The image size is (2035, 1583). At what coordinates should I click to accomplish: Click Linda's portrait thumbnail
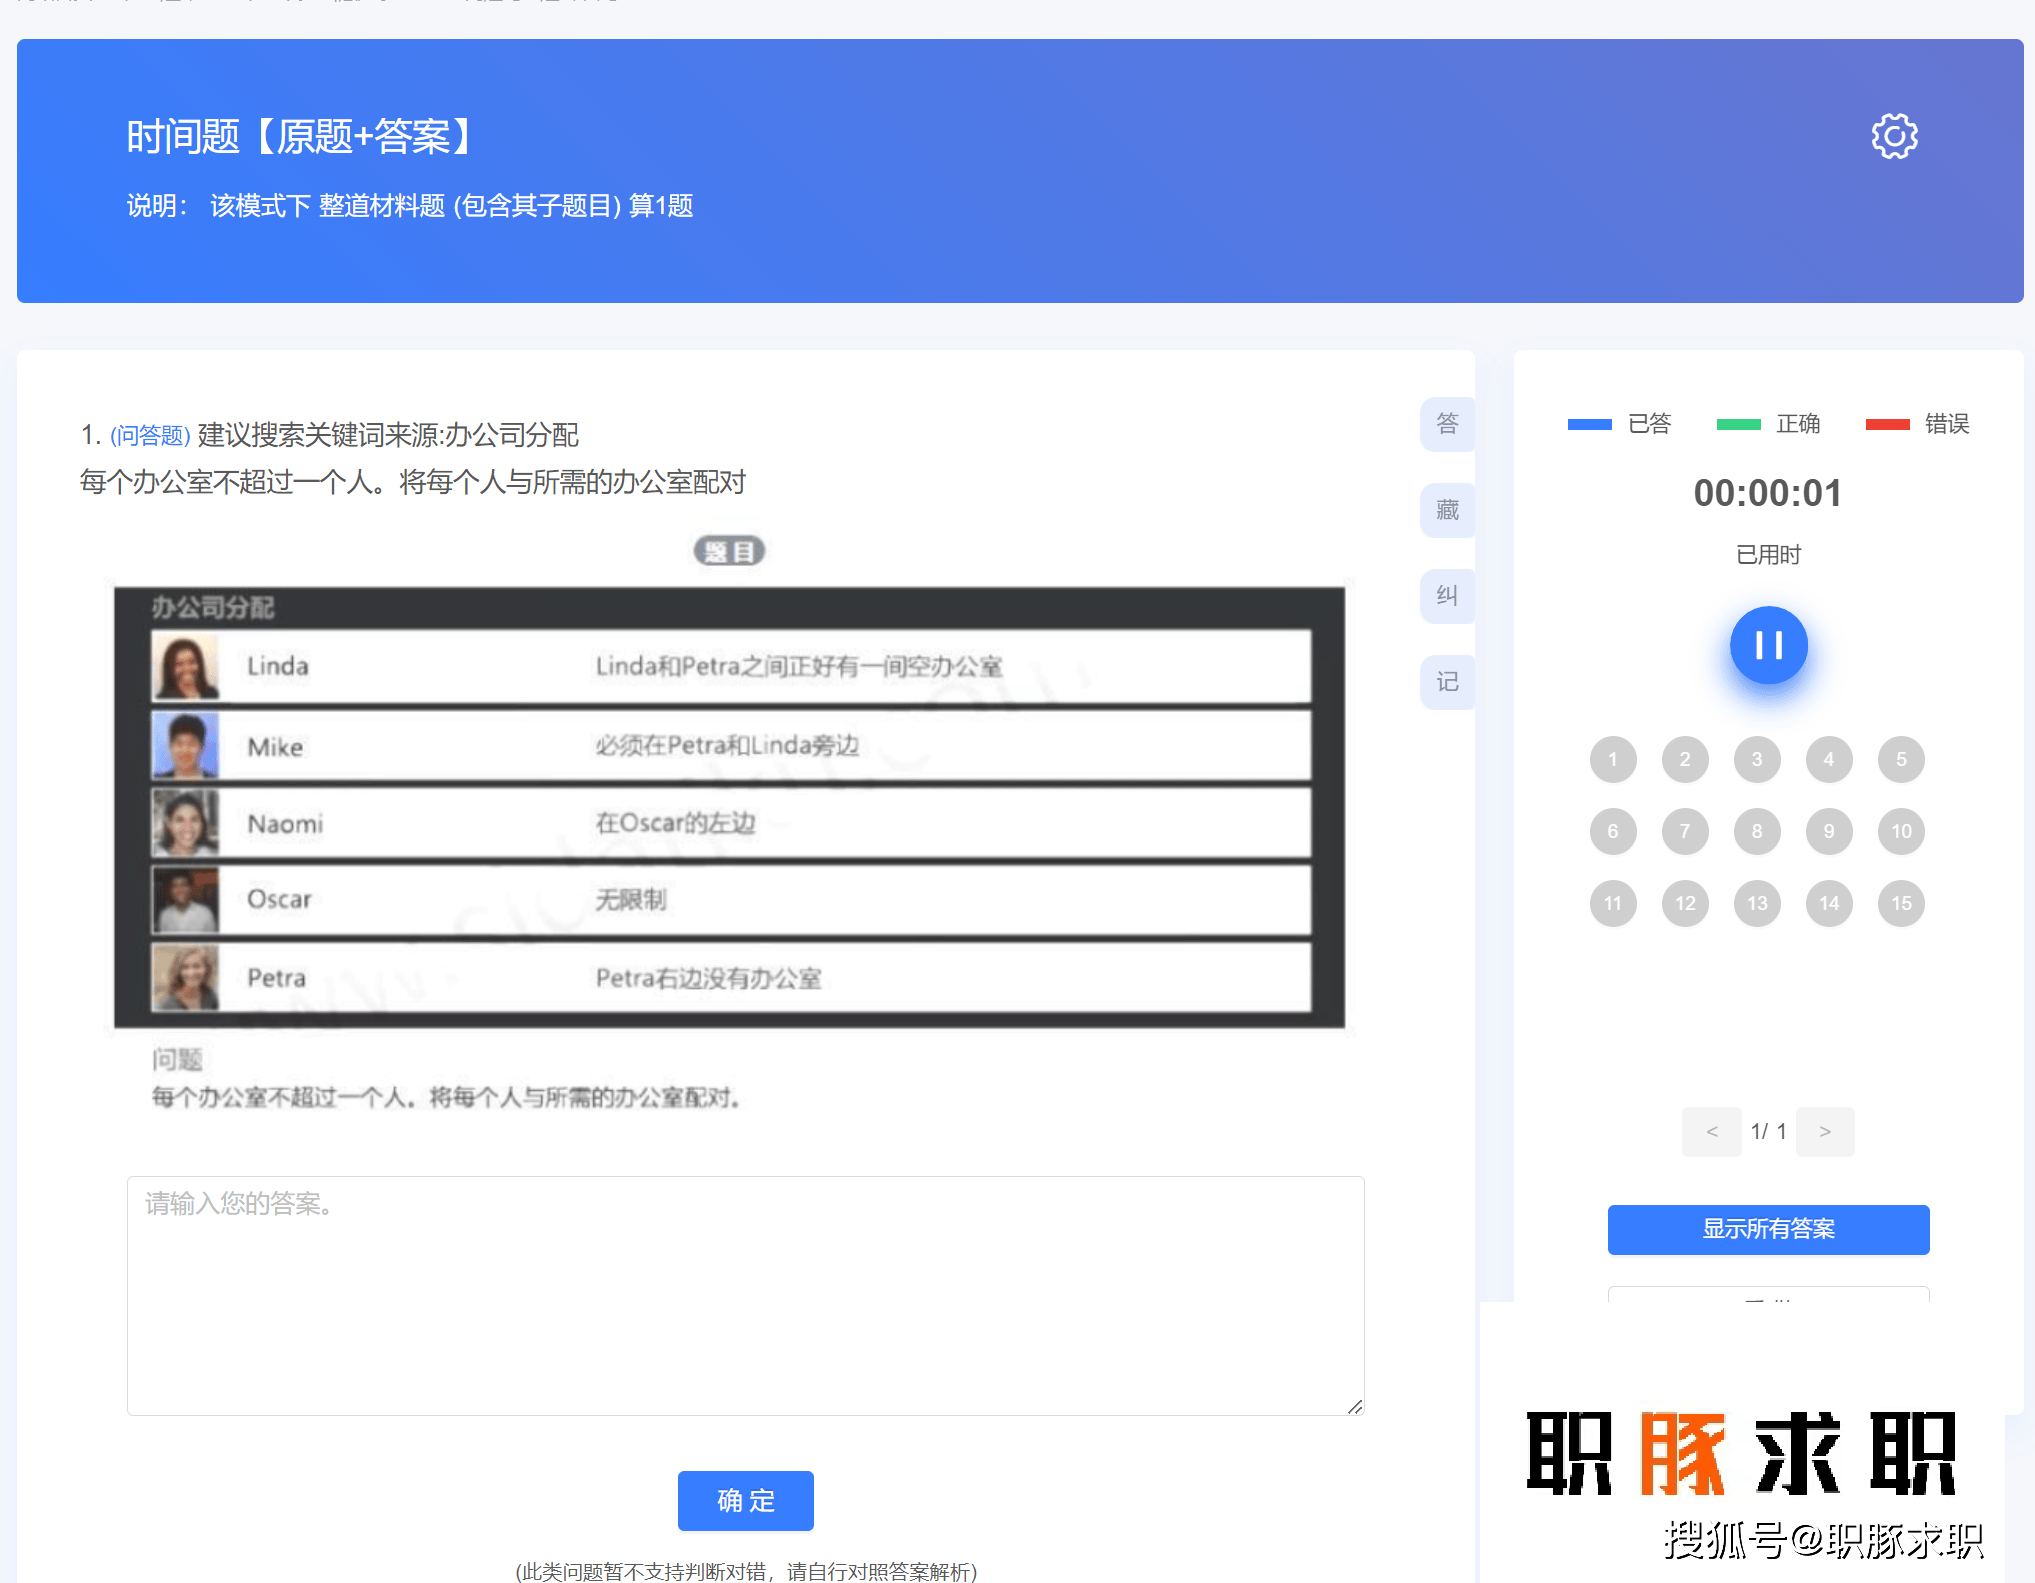[185, 667]
